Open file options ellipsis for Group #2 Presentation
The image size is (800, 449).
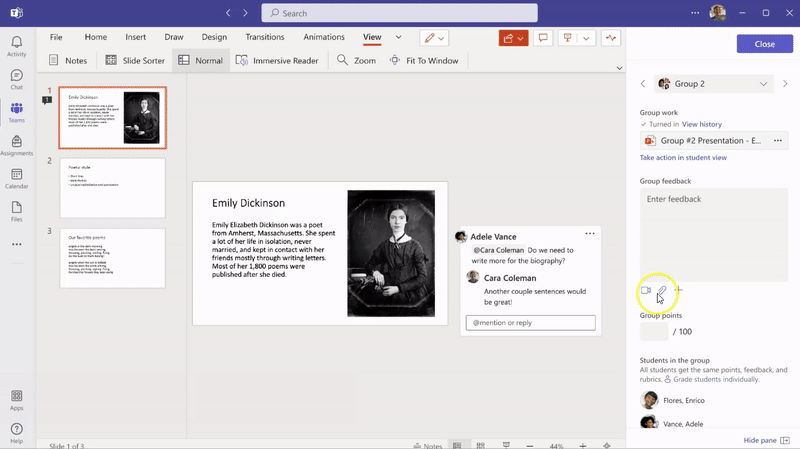tap(778, 140)
